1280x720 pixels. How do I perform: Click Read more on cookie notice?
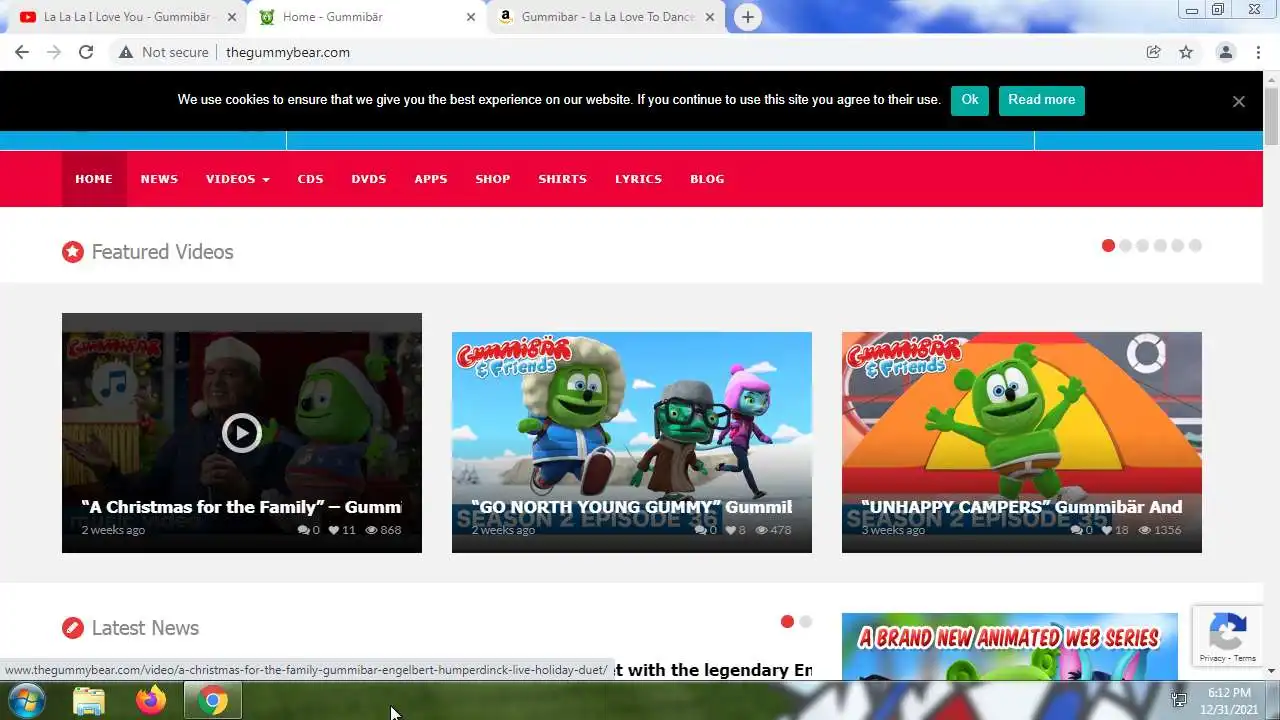point(1042,100)
